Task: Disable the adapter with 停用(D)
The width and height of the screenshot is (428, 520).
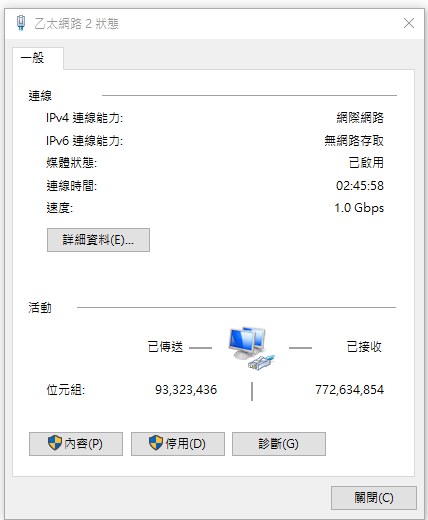Action: [x=178, y=444]
